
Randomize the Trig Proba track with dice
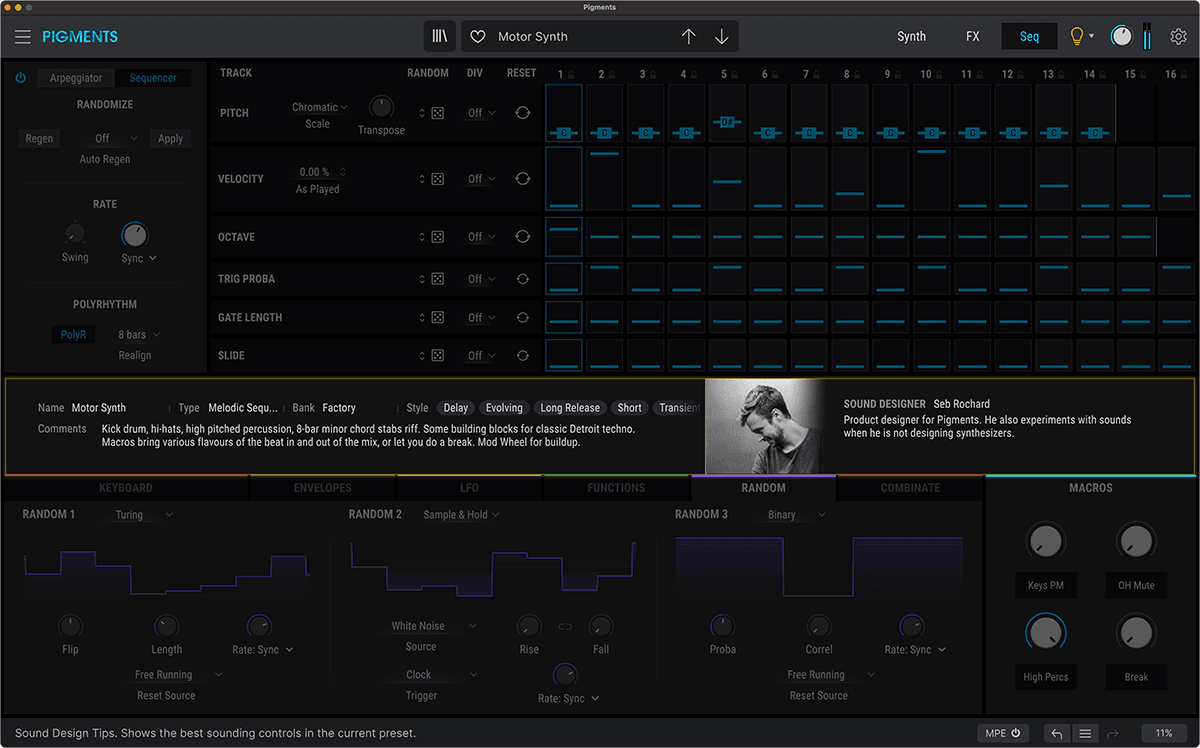(x=438, y=279)
